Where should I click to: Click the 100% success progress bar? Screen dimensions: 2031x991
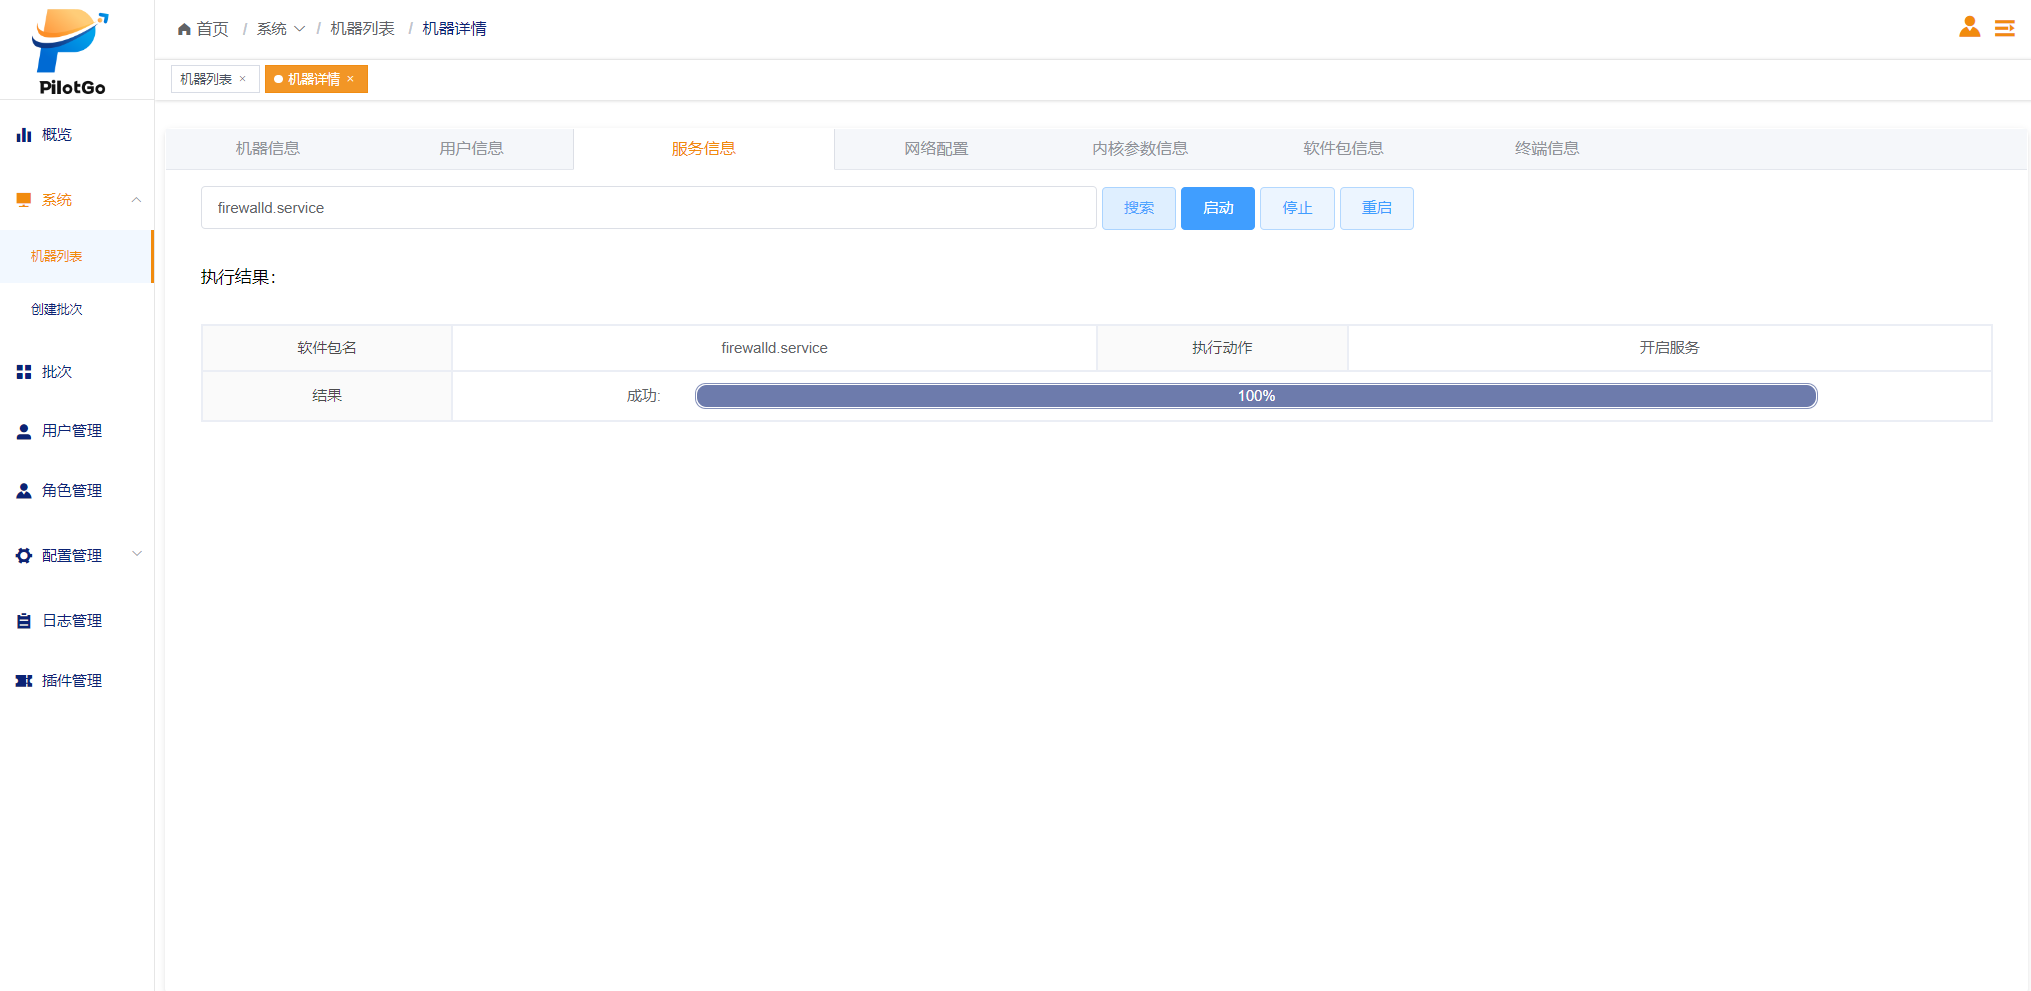click(x=1255, y=396)
